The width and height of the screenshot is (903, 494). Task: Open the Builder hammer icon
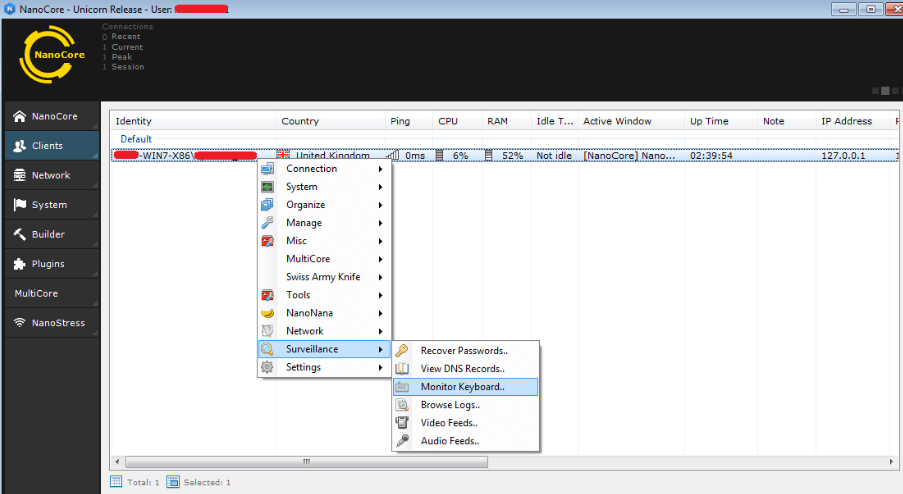pos(19,235)
